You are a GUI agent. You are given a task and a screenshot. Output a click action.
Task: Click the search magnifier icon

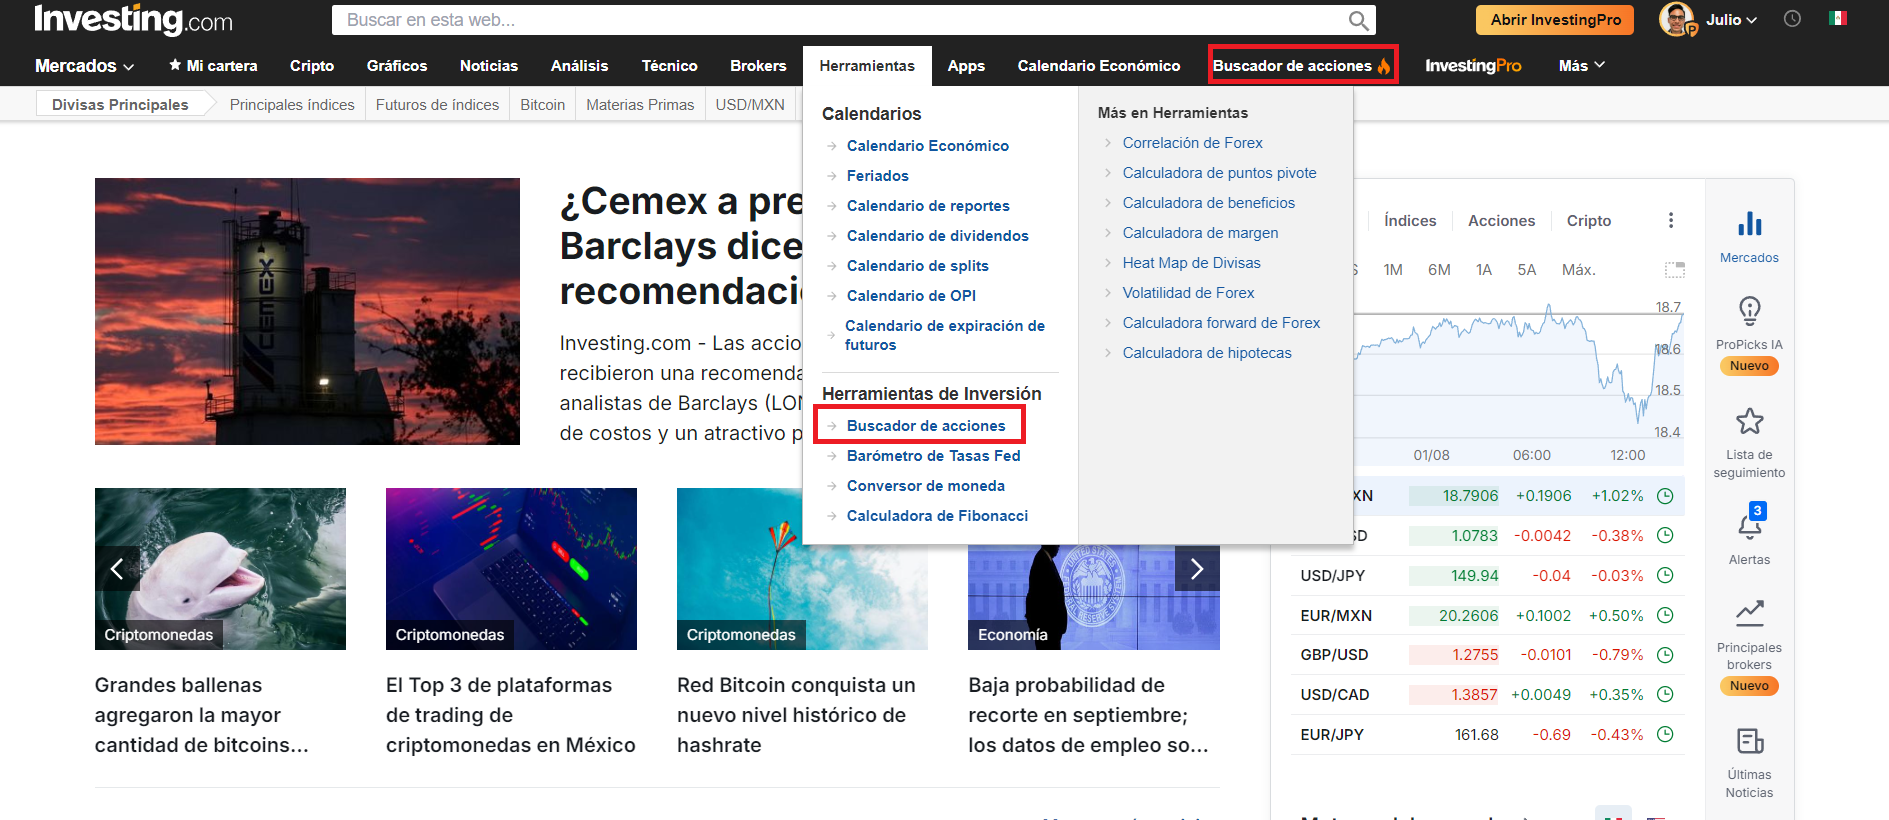tap(1358, 20)
